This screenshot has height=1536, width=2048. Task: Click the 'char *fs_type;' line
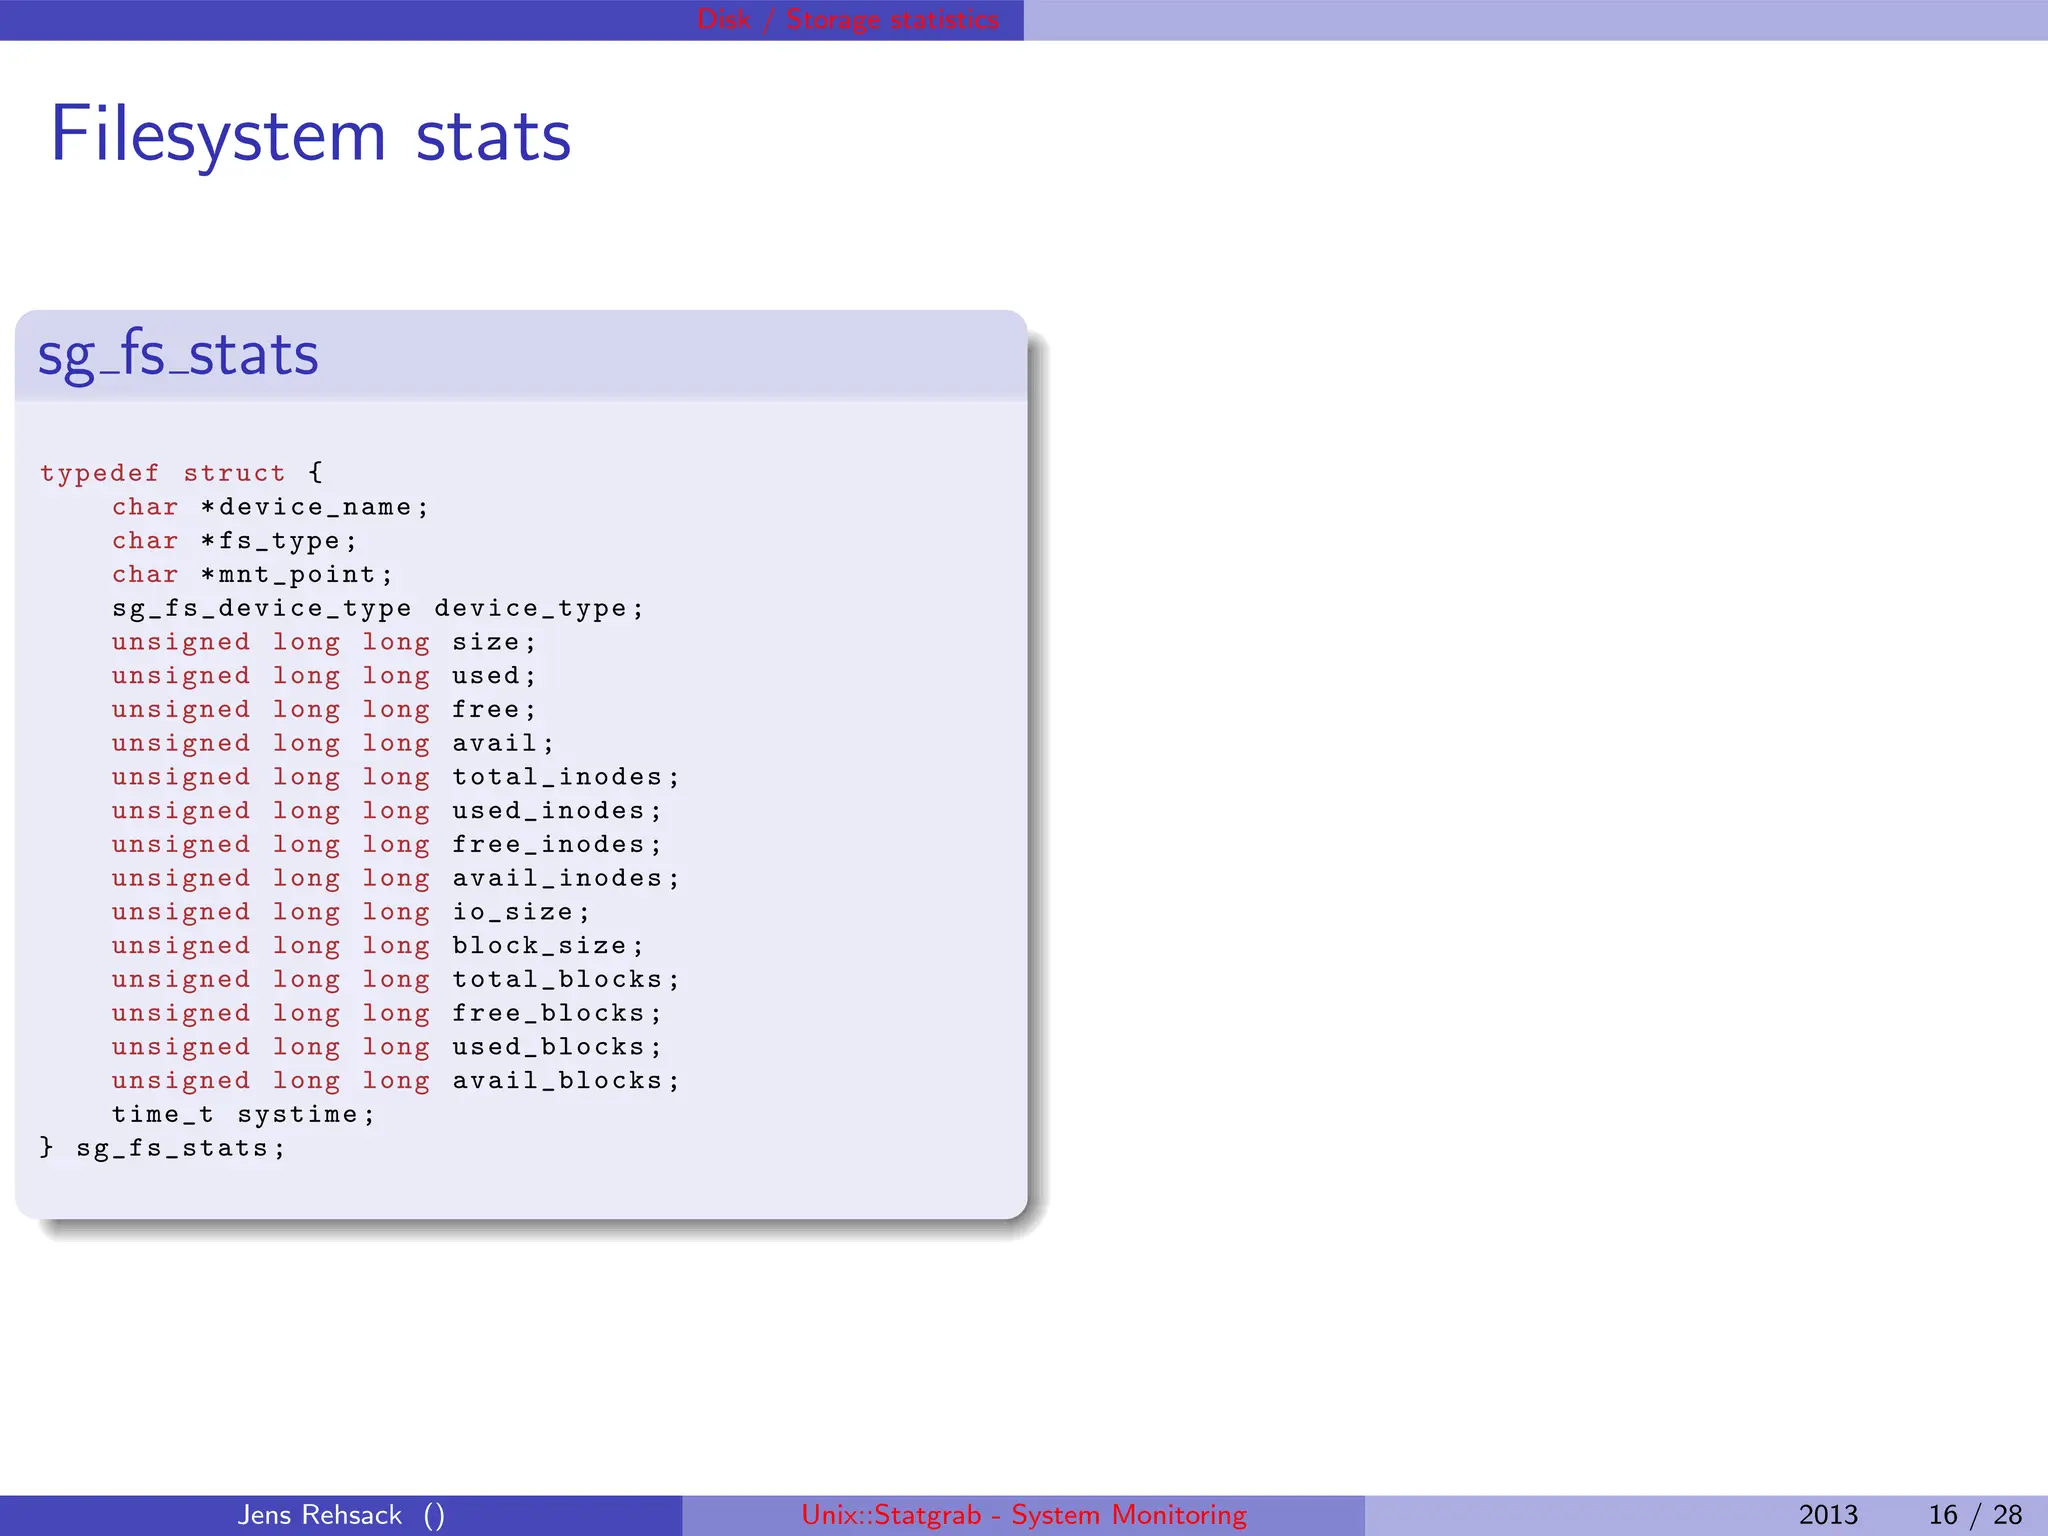coord(234,541)
